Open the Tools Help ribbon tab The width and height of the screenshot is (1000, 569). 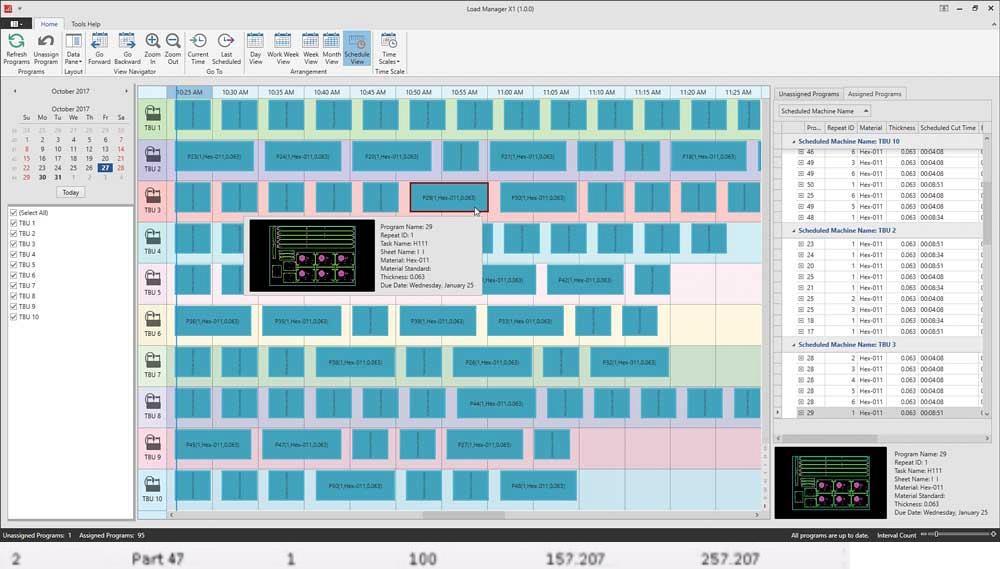pos(86,23)
